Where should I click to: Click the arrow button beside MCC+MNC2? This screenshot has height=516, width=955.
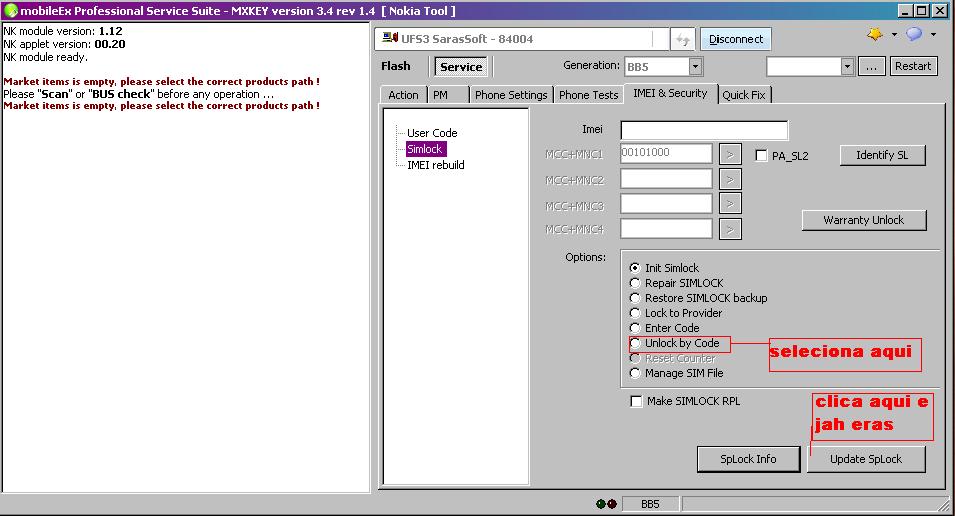tap(730, 179)
